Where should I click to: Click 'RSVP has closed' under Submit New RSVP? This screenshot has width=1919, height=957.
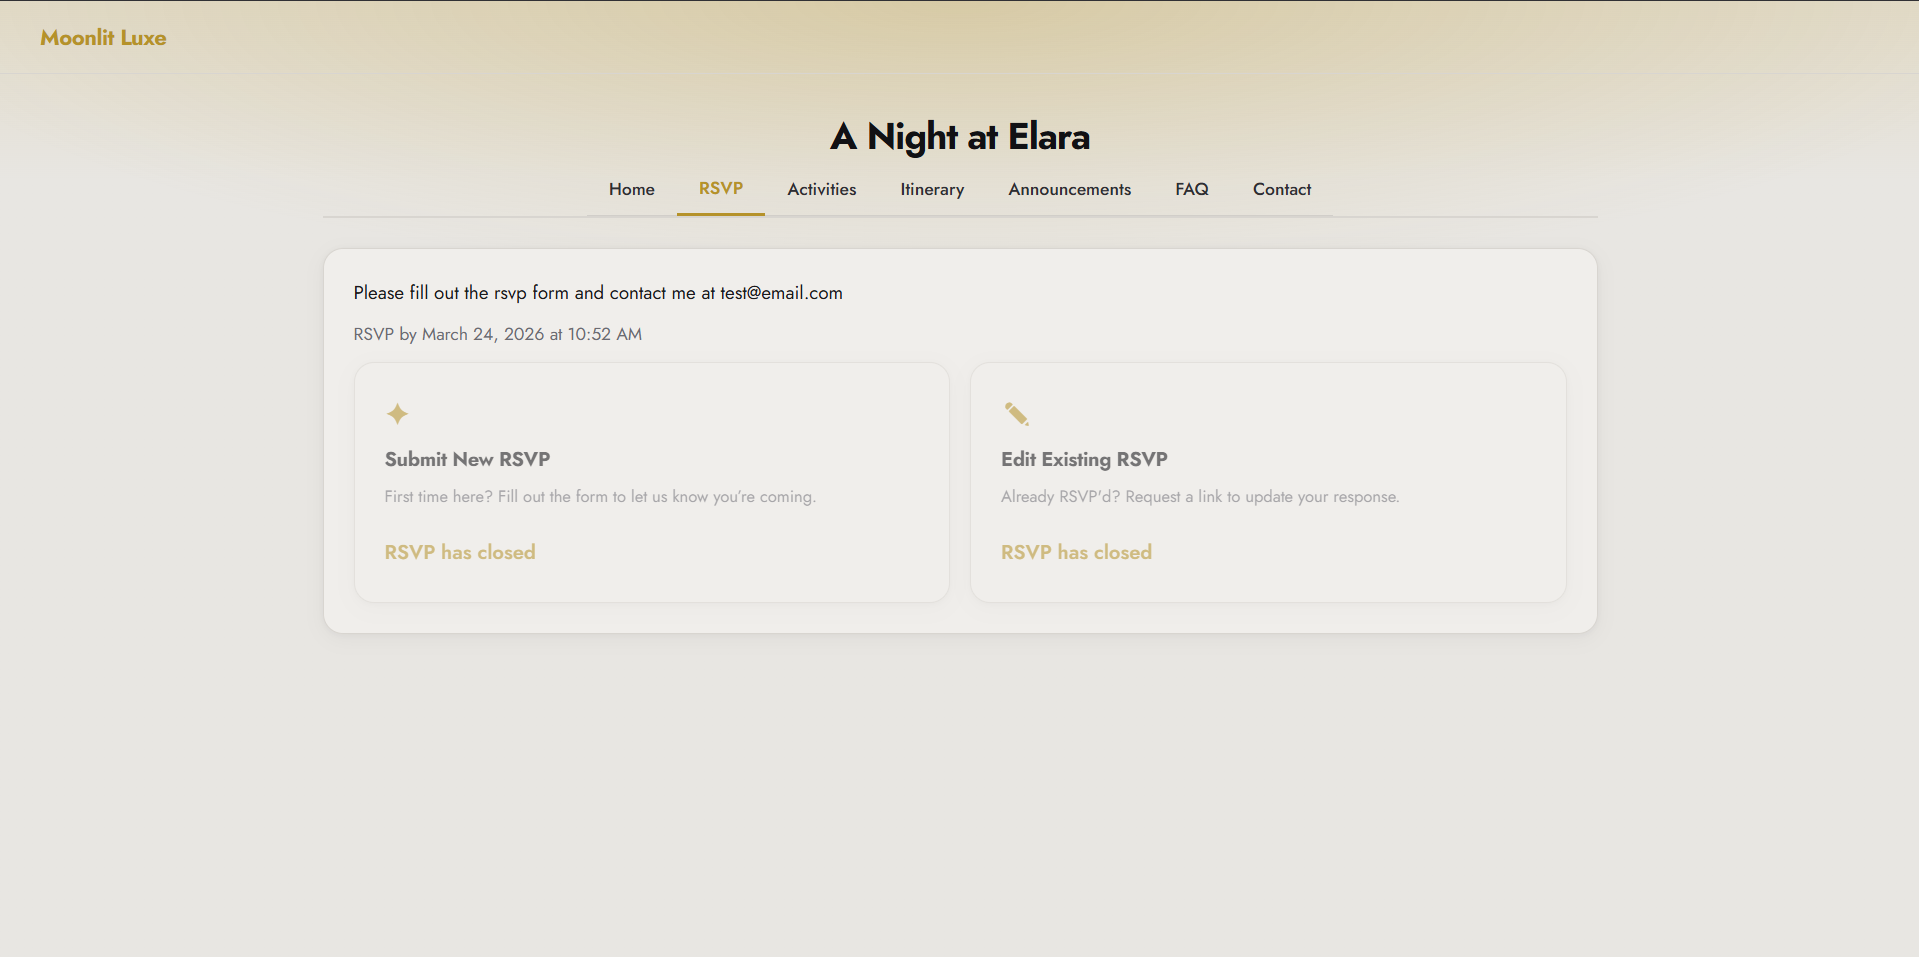460,552
